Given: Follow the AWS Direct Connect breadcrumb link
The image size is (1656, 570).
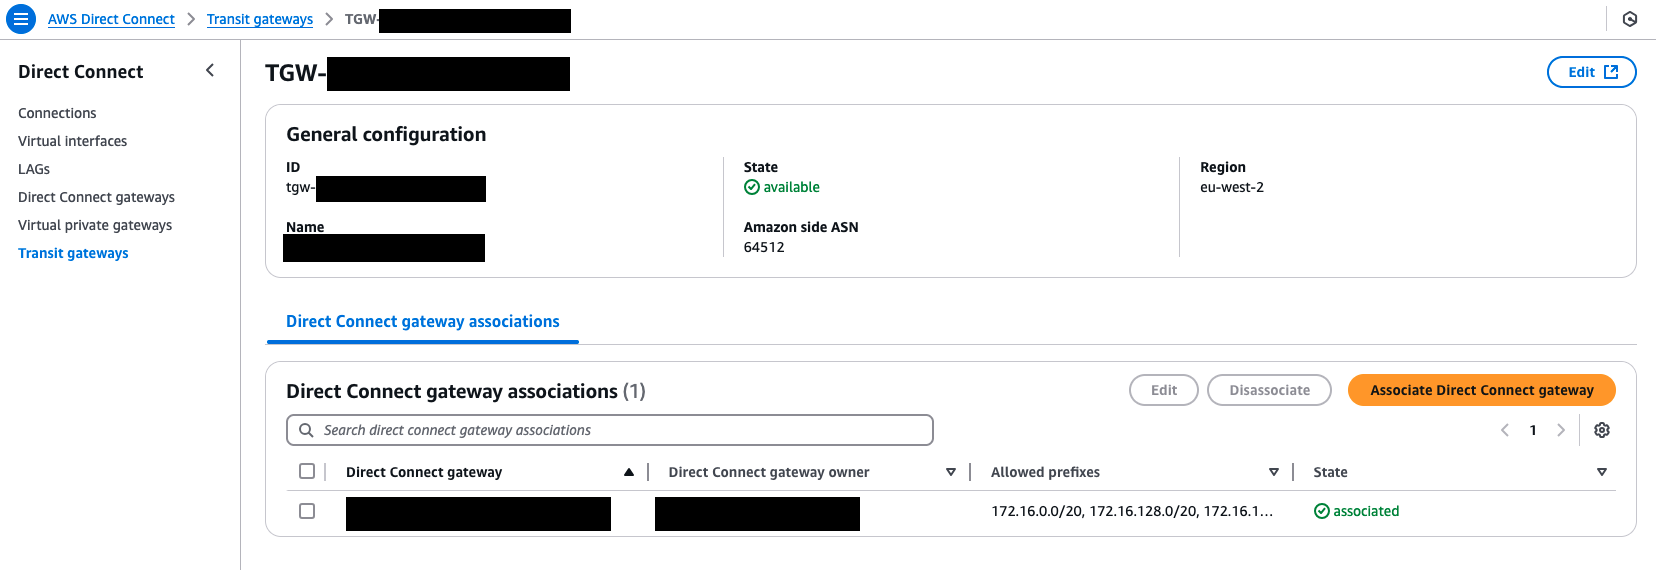Looking at the screenshot, I should [111, 19].
